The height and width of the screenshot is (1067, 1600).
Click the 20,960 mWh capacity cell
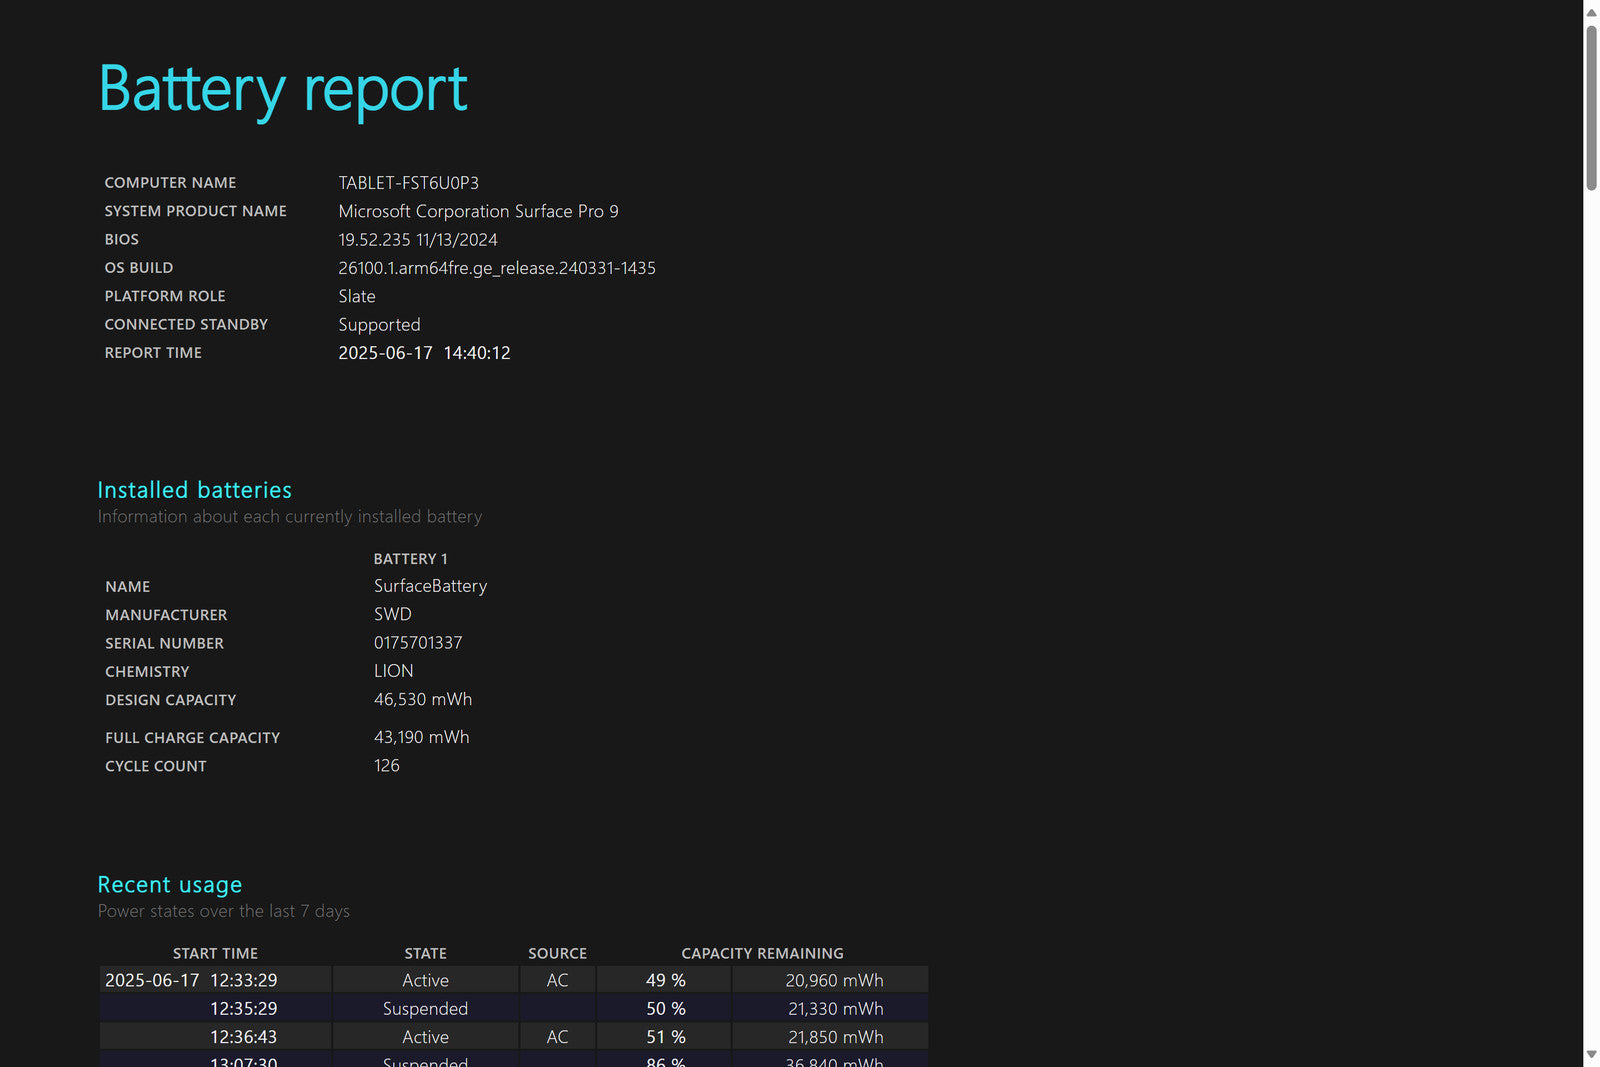coord(834,981)
